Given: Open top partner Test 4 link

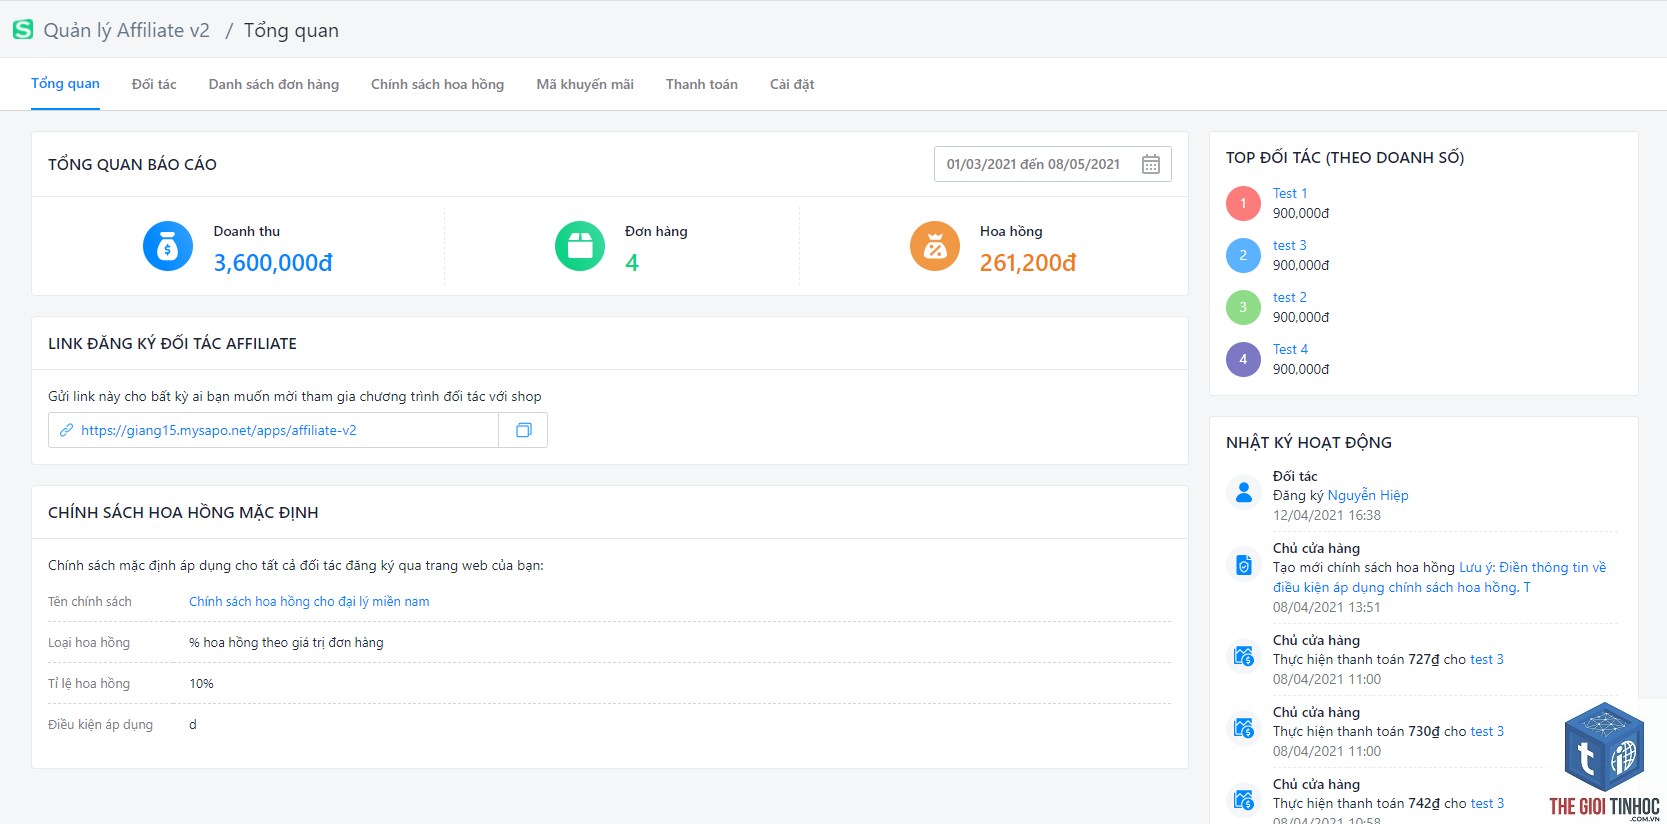Looking at the screenshot, I should 1290,349.
